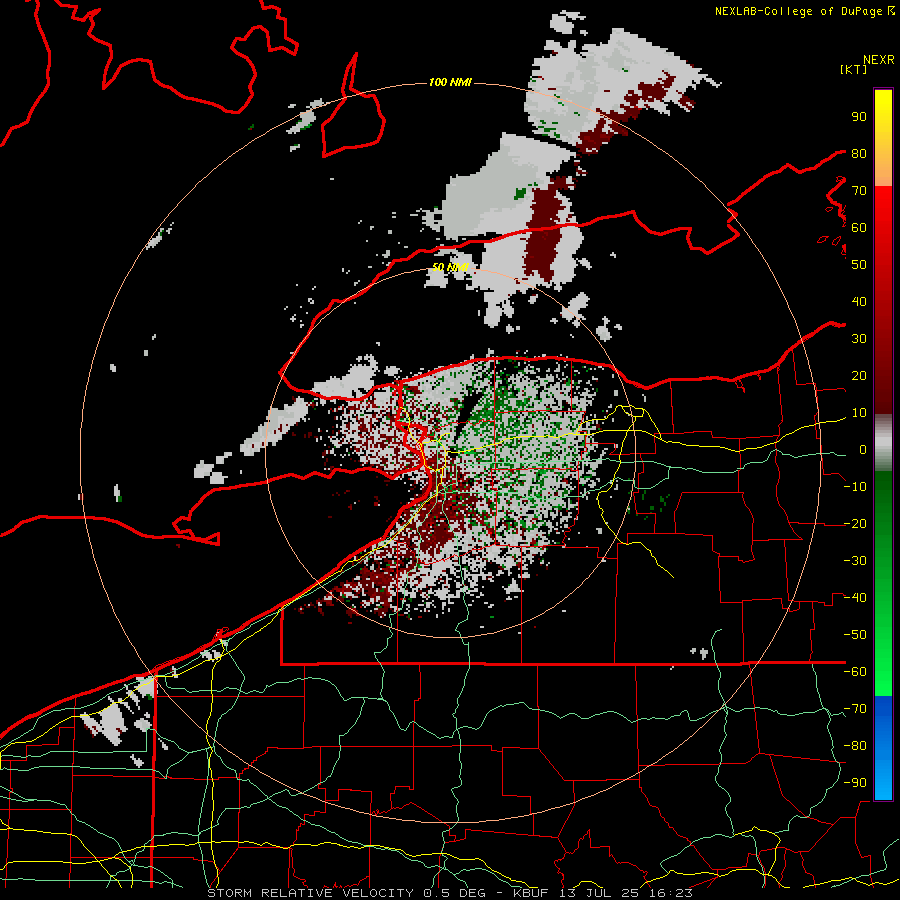Click the "13 JUL 25" date in the caption

(x=600, y=893)
